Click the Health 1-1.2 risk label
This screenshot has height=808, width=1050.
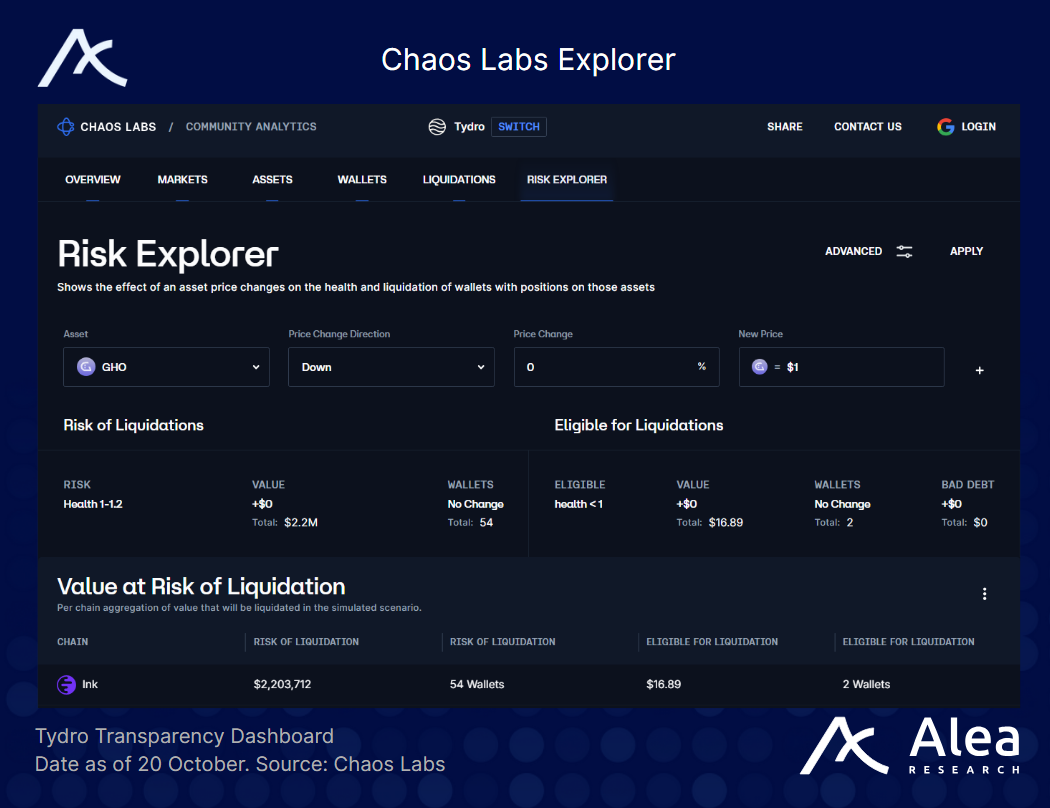point(93,504)
